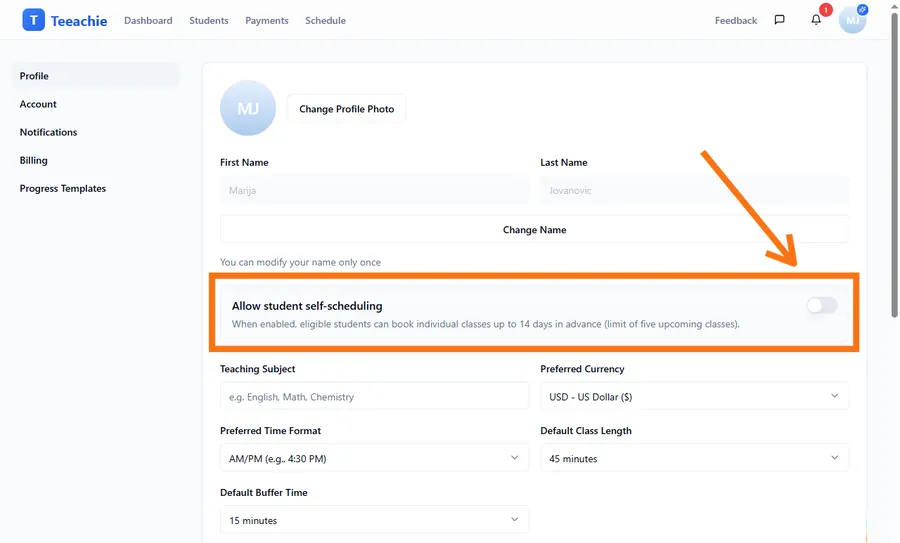
Task: Select the Profile settings tab
Action: click(x=95, y=76)
